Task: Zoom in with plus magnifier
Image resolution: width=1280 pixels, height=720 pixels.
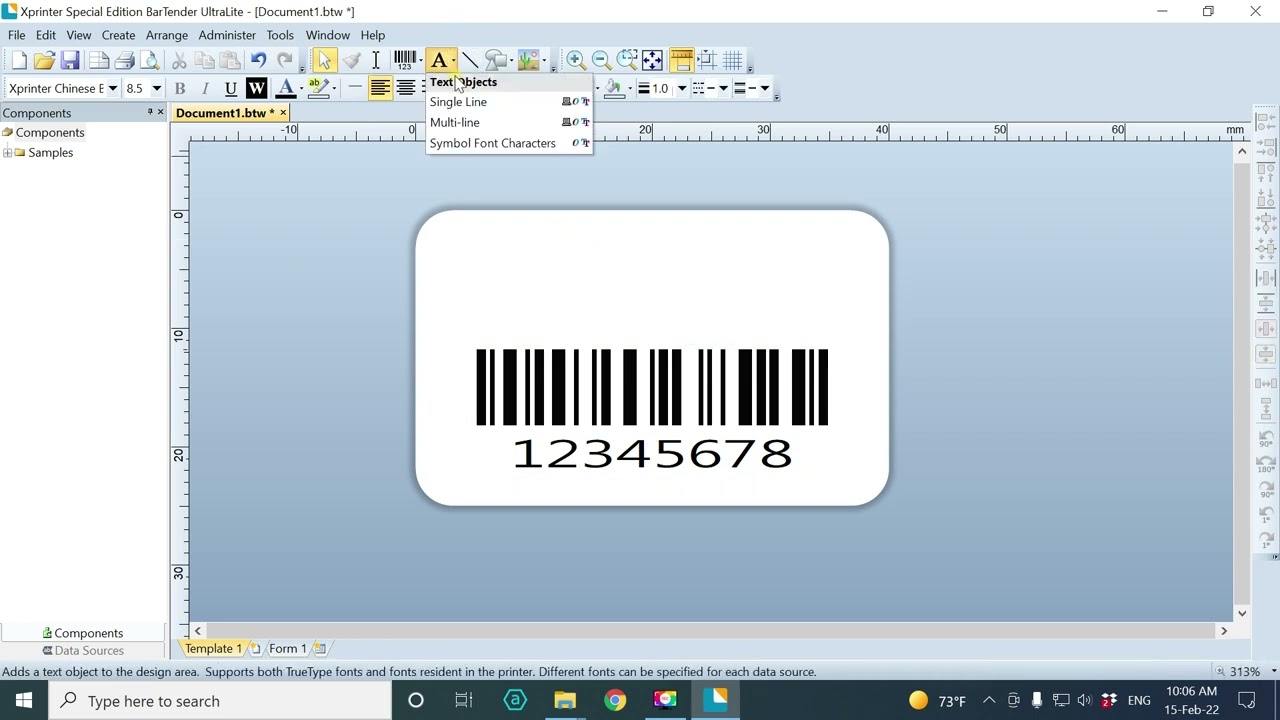Action: coord(575,61)
